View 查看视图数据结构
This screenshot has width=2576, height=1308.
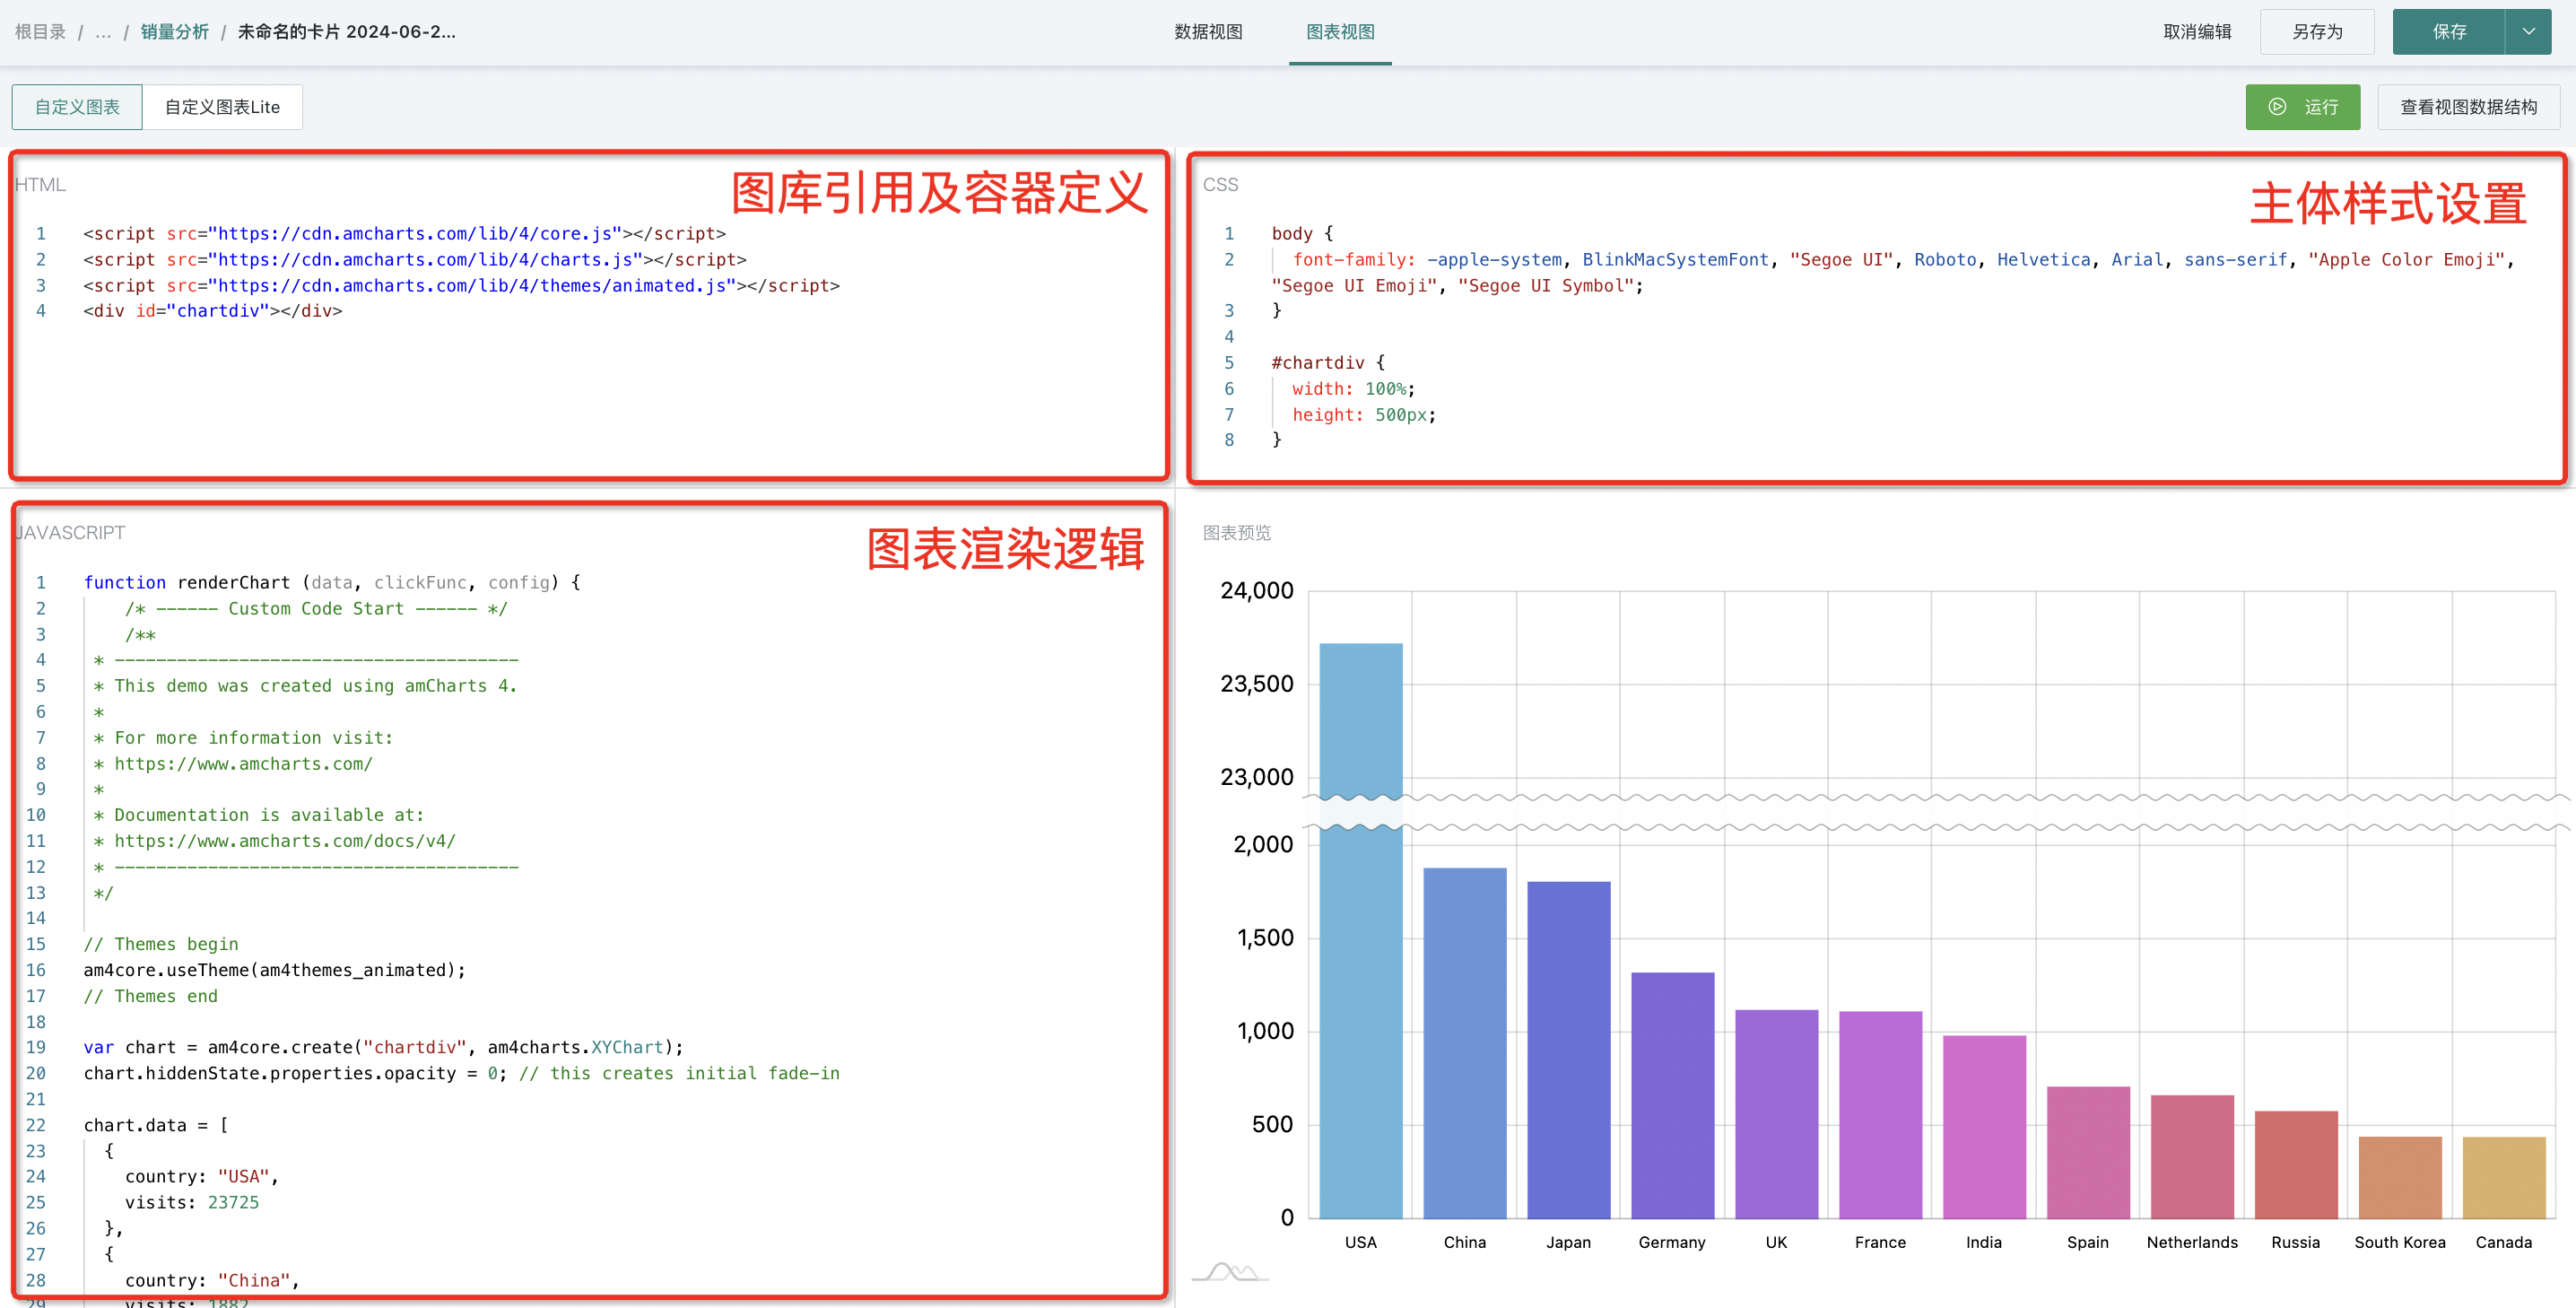coord(2468,107)
